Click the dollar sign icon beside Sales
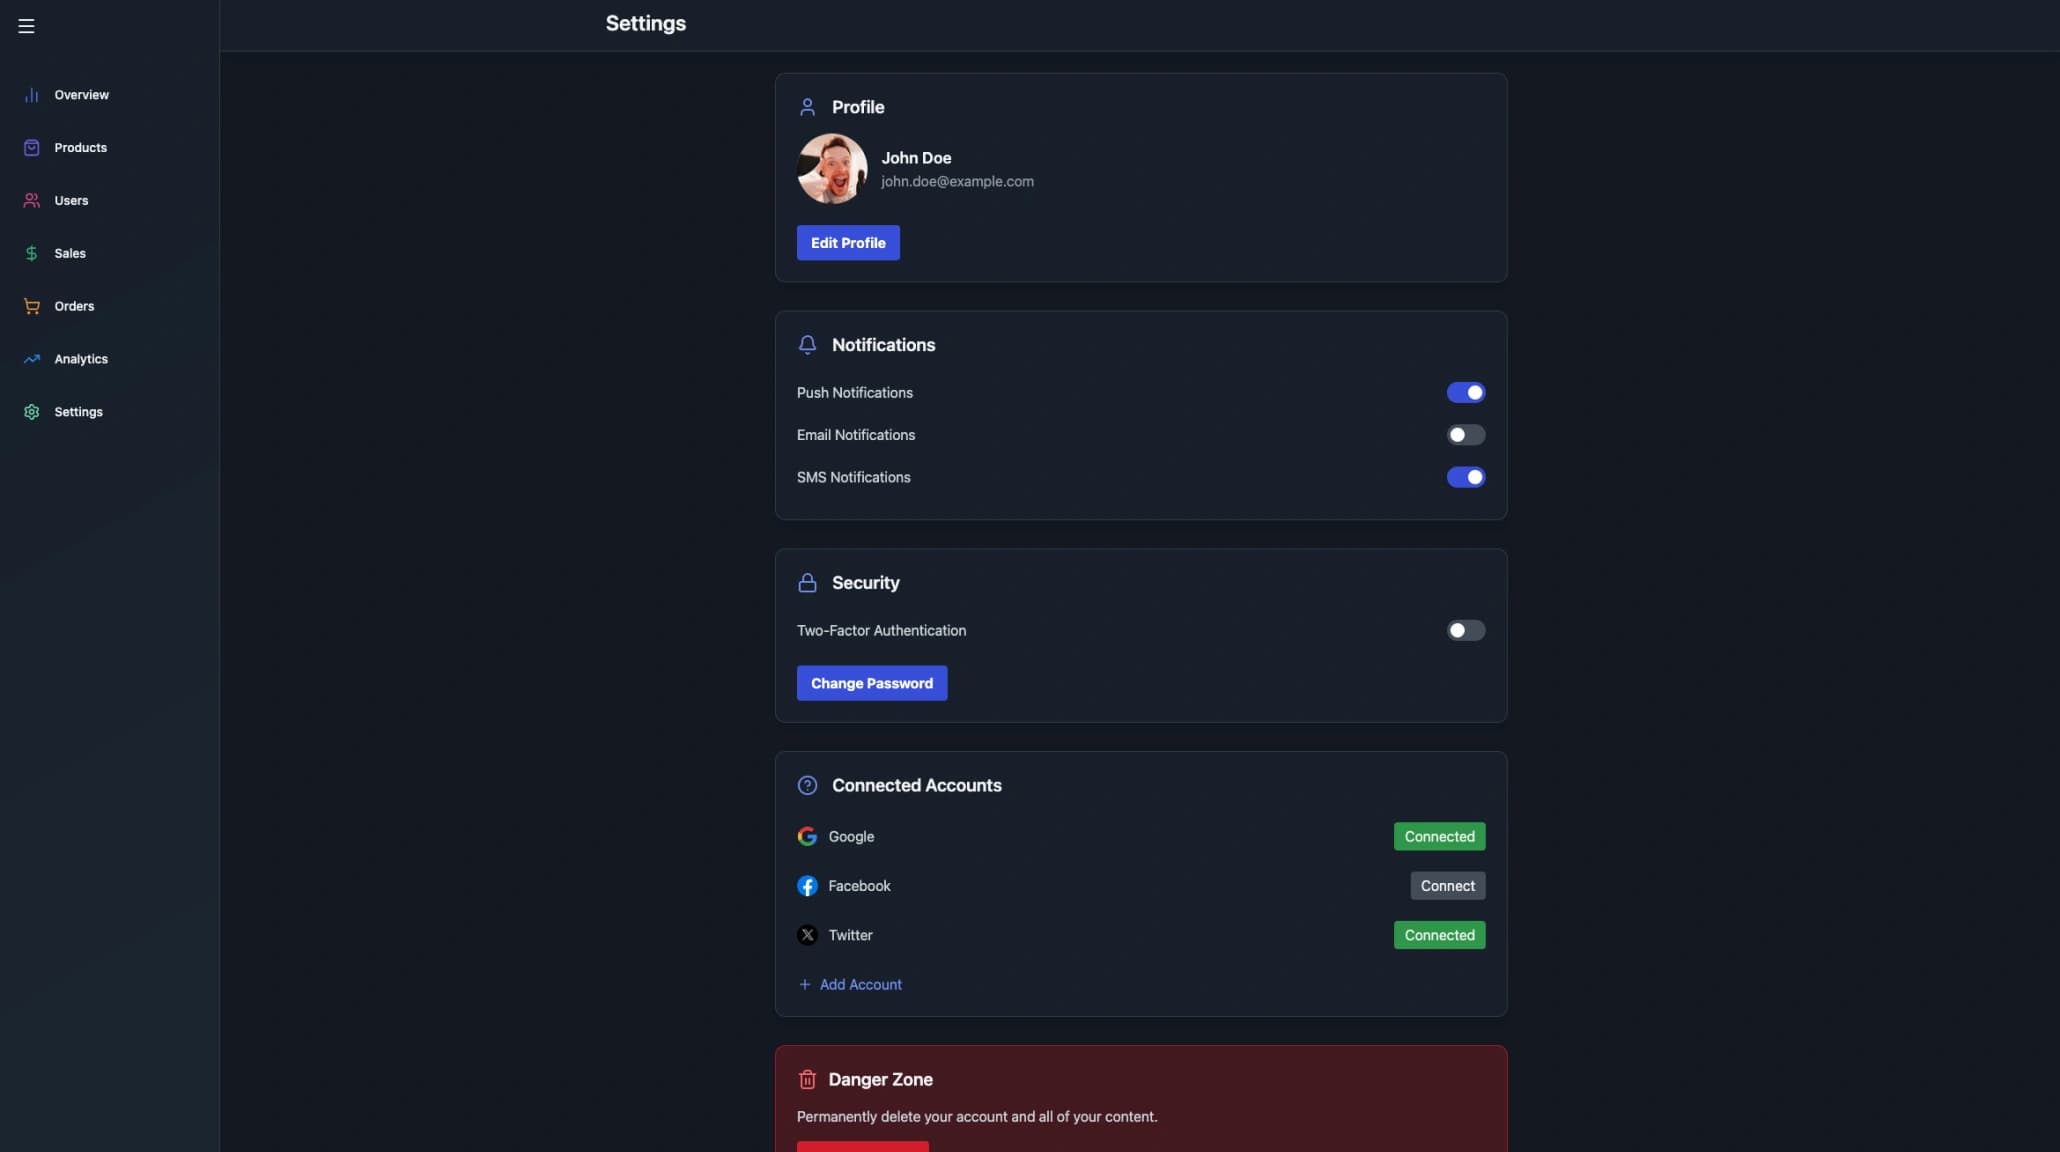 tap(31, 252)
